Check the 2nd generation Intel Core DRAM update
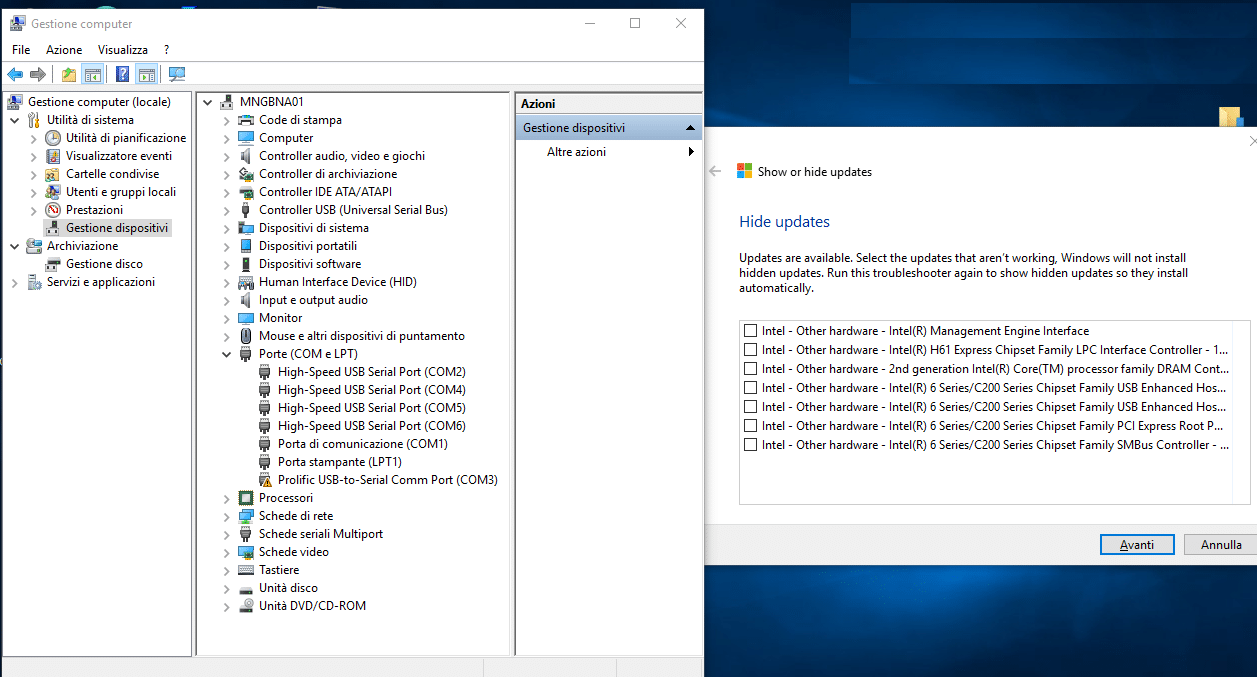This screenshot has height=677, width=1257. (750, 369)
